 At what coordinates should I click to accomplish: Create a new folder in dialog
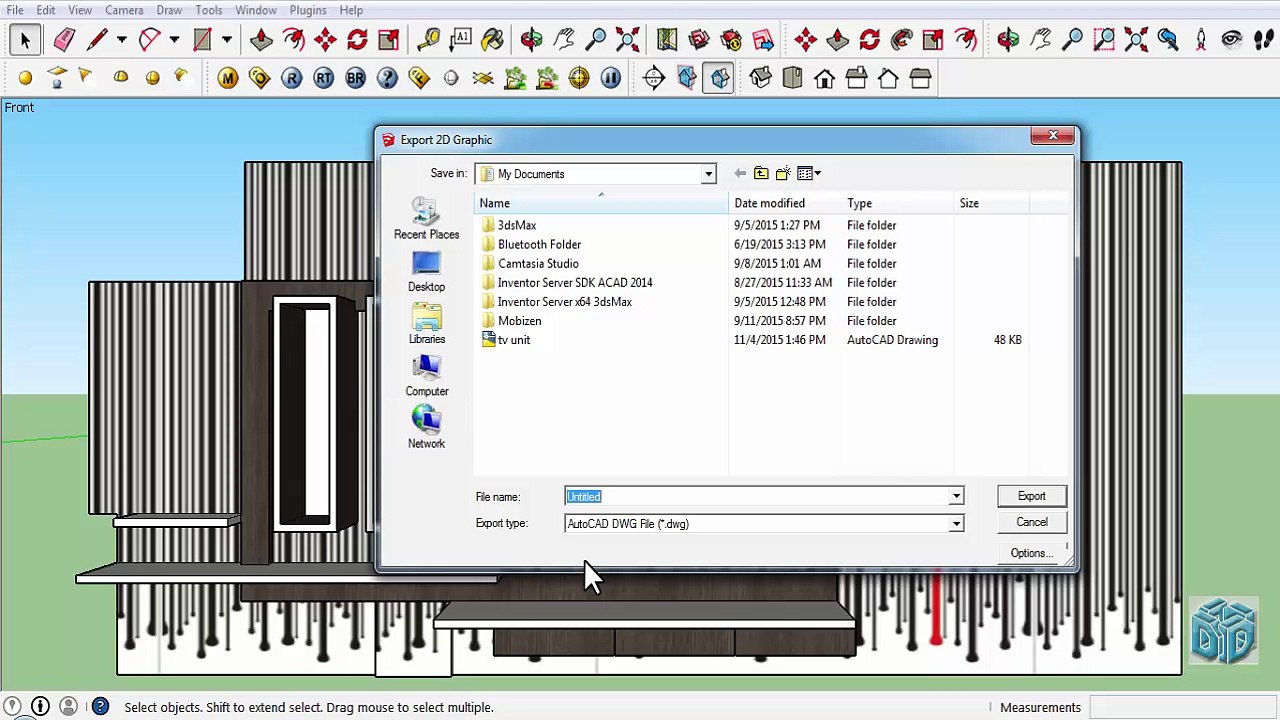tap(783, 174)
